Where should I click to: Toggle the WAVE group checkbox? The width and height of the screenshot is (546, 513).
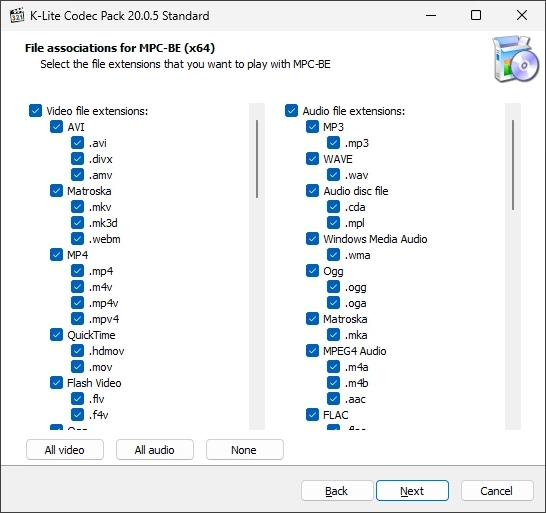(x=312, y=159)
